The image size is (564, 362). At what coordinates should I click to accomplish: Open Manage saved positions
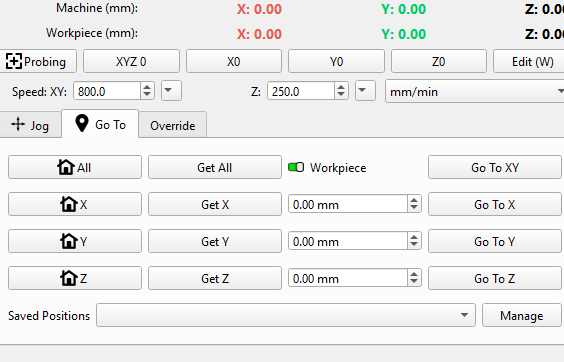coord(522,315)
